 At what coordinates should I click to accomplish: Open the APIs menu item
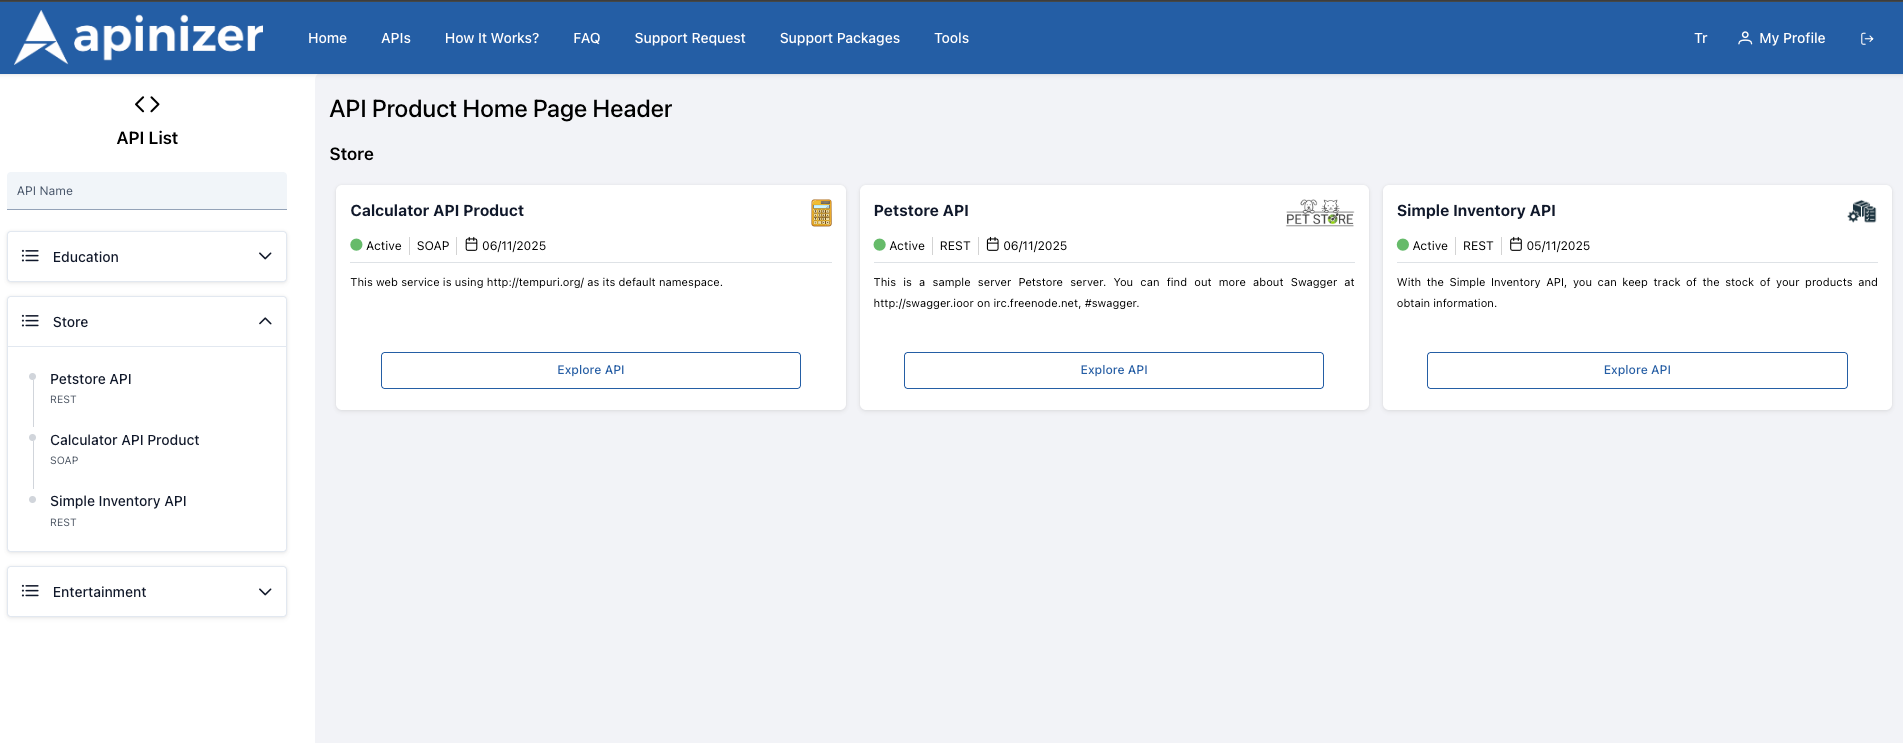[395, 38]
